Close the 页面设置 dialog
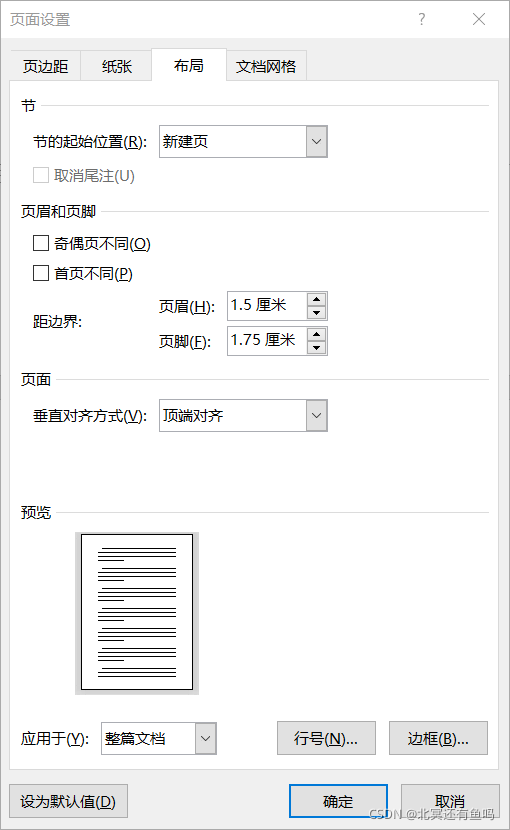This screenshot has width=510, height=830. (x=479, y=20)
